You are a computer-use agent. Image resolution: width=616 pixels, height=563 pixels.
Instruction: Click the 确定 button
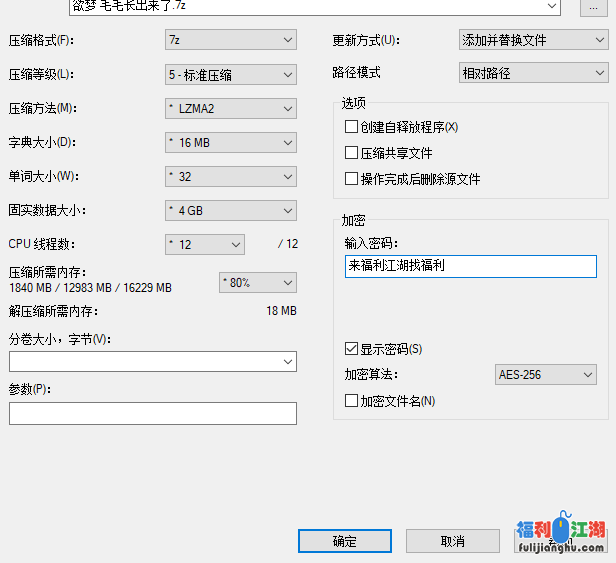tap(344, 541)
